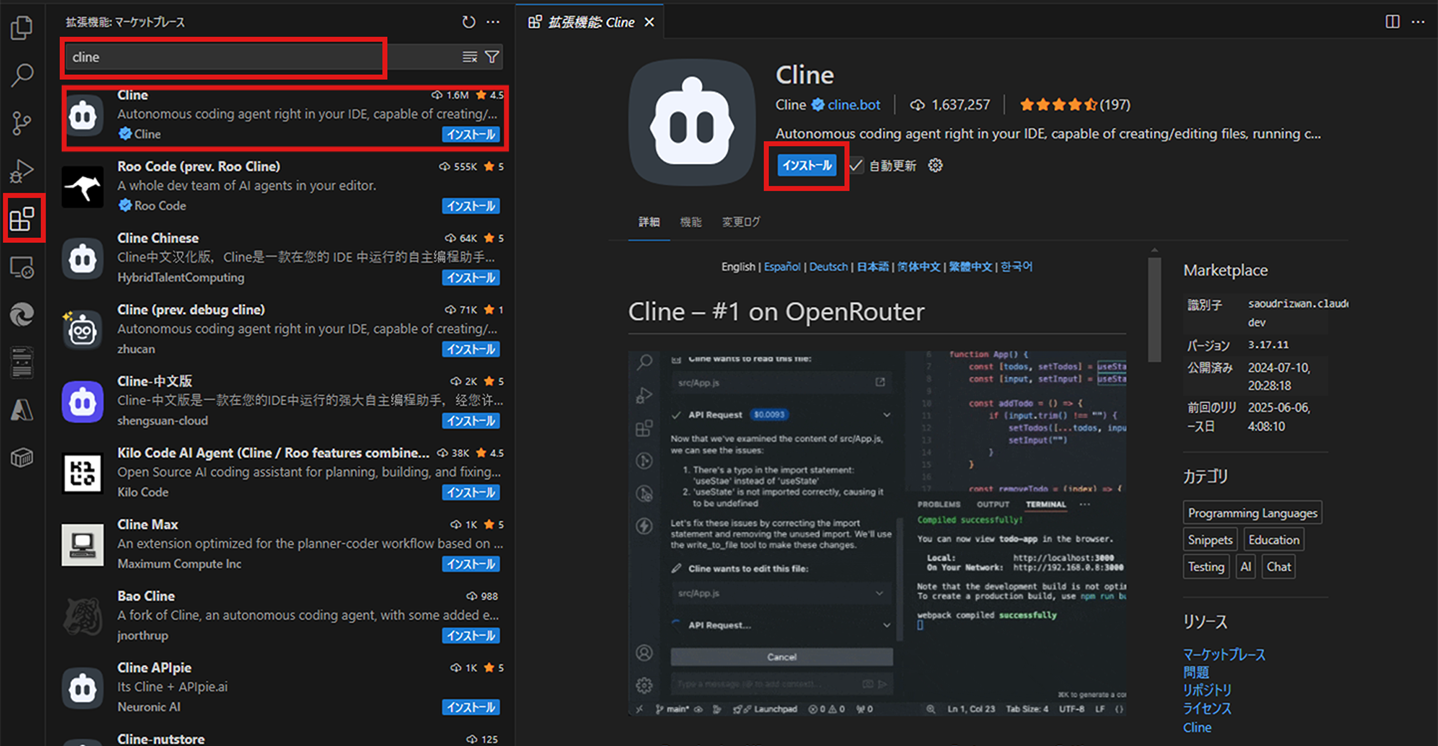The image size is (1438, 746).
Task: Open Cline APIpie extension entry
Action: point(283,687)
